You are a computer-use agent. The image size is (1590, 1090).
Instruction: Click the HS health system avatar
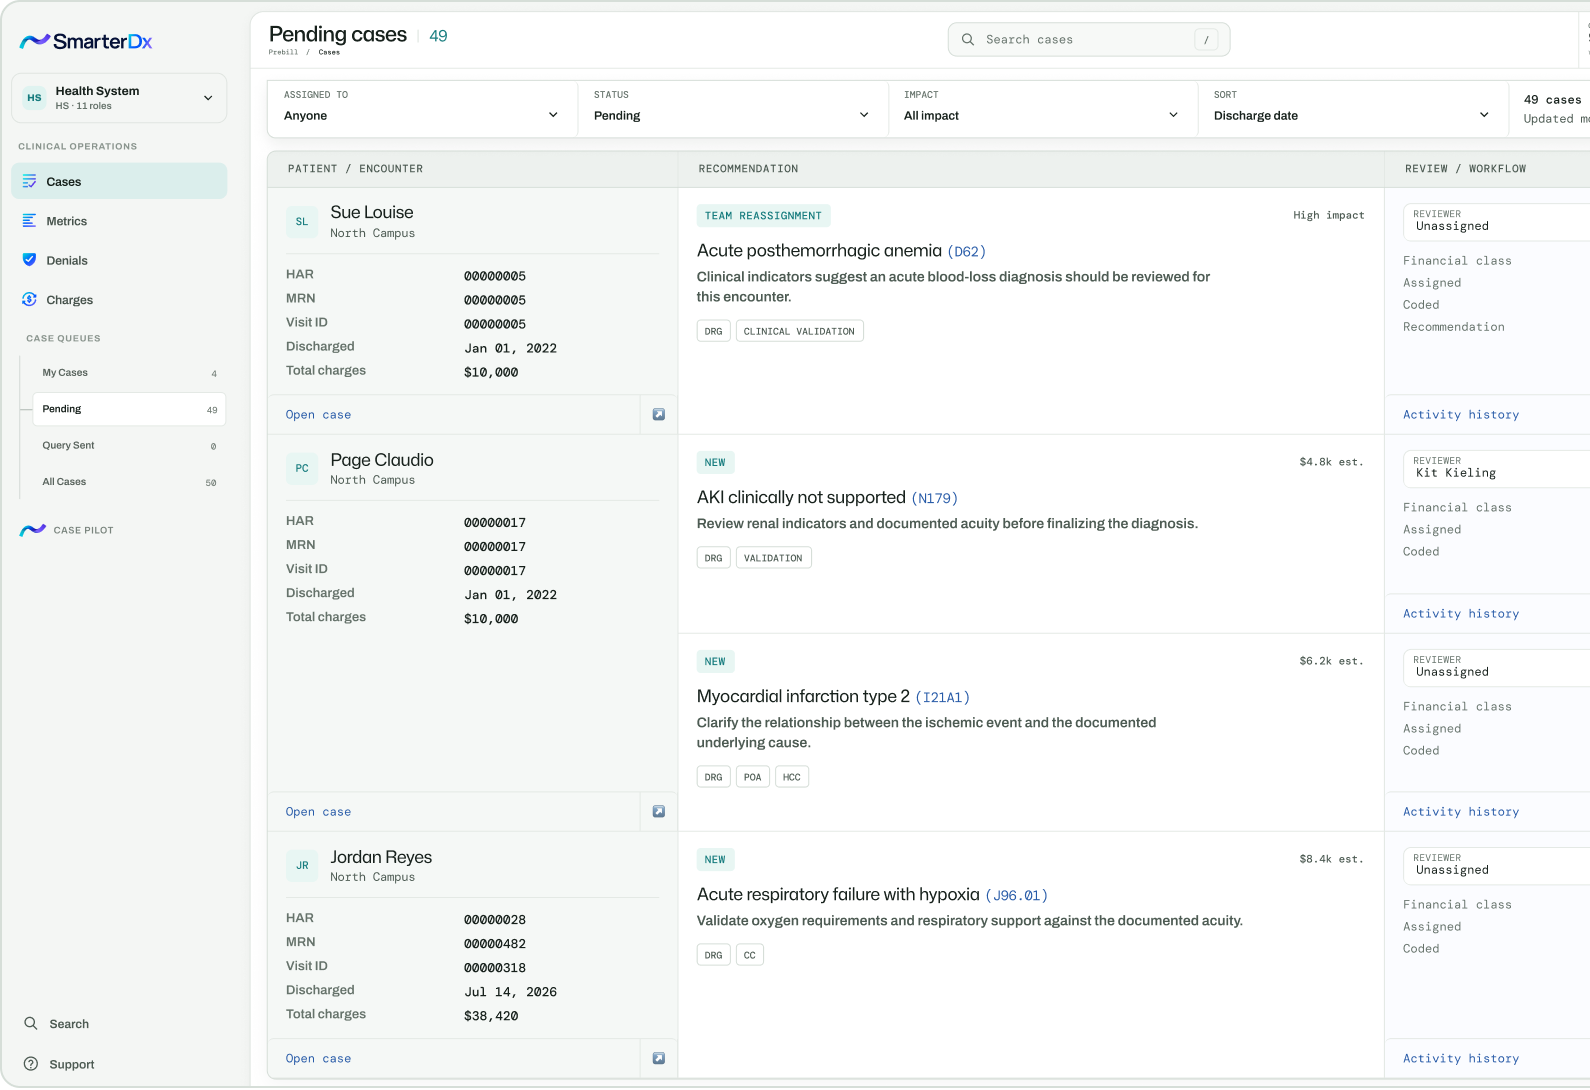coord(35,98)
